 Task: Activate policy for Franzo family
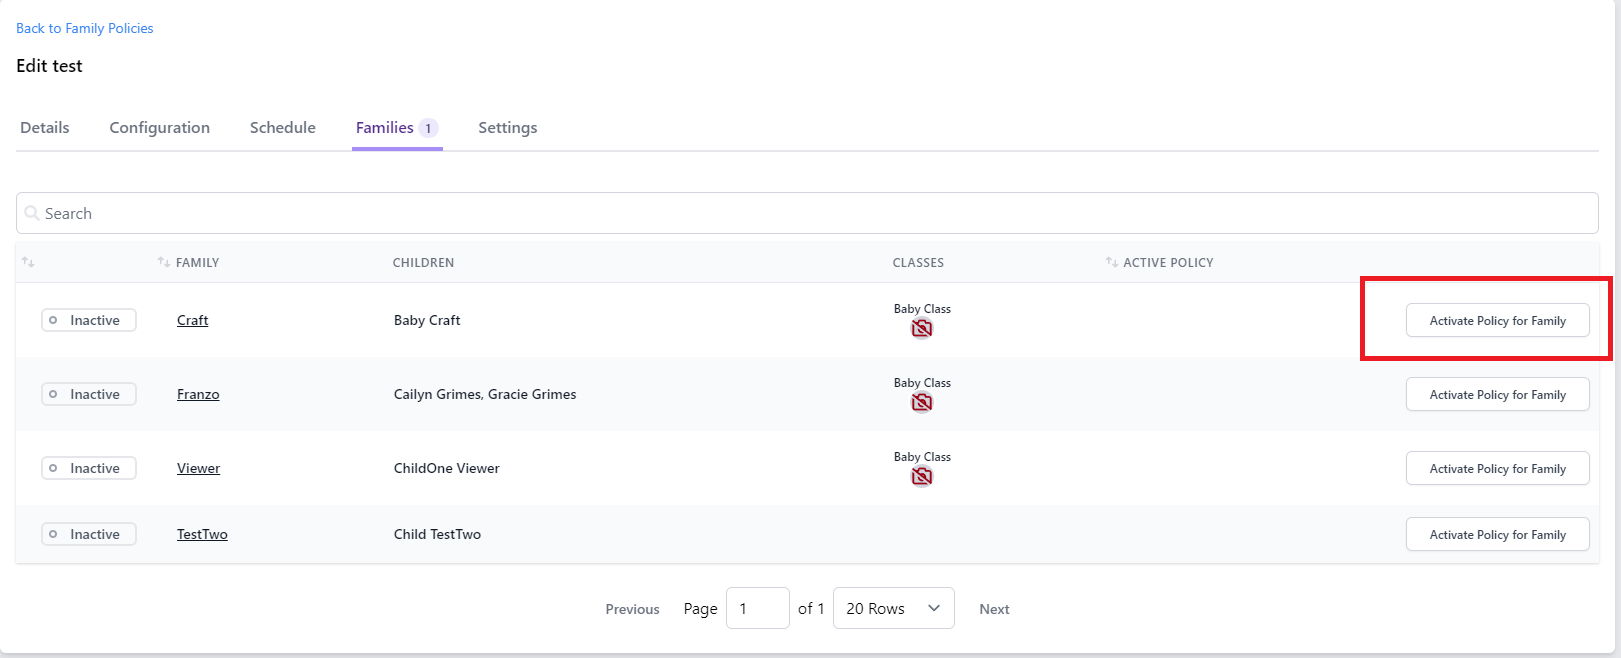pyautogui.click(x=1497, y=394)
